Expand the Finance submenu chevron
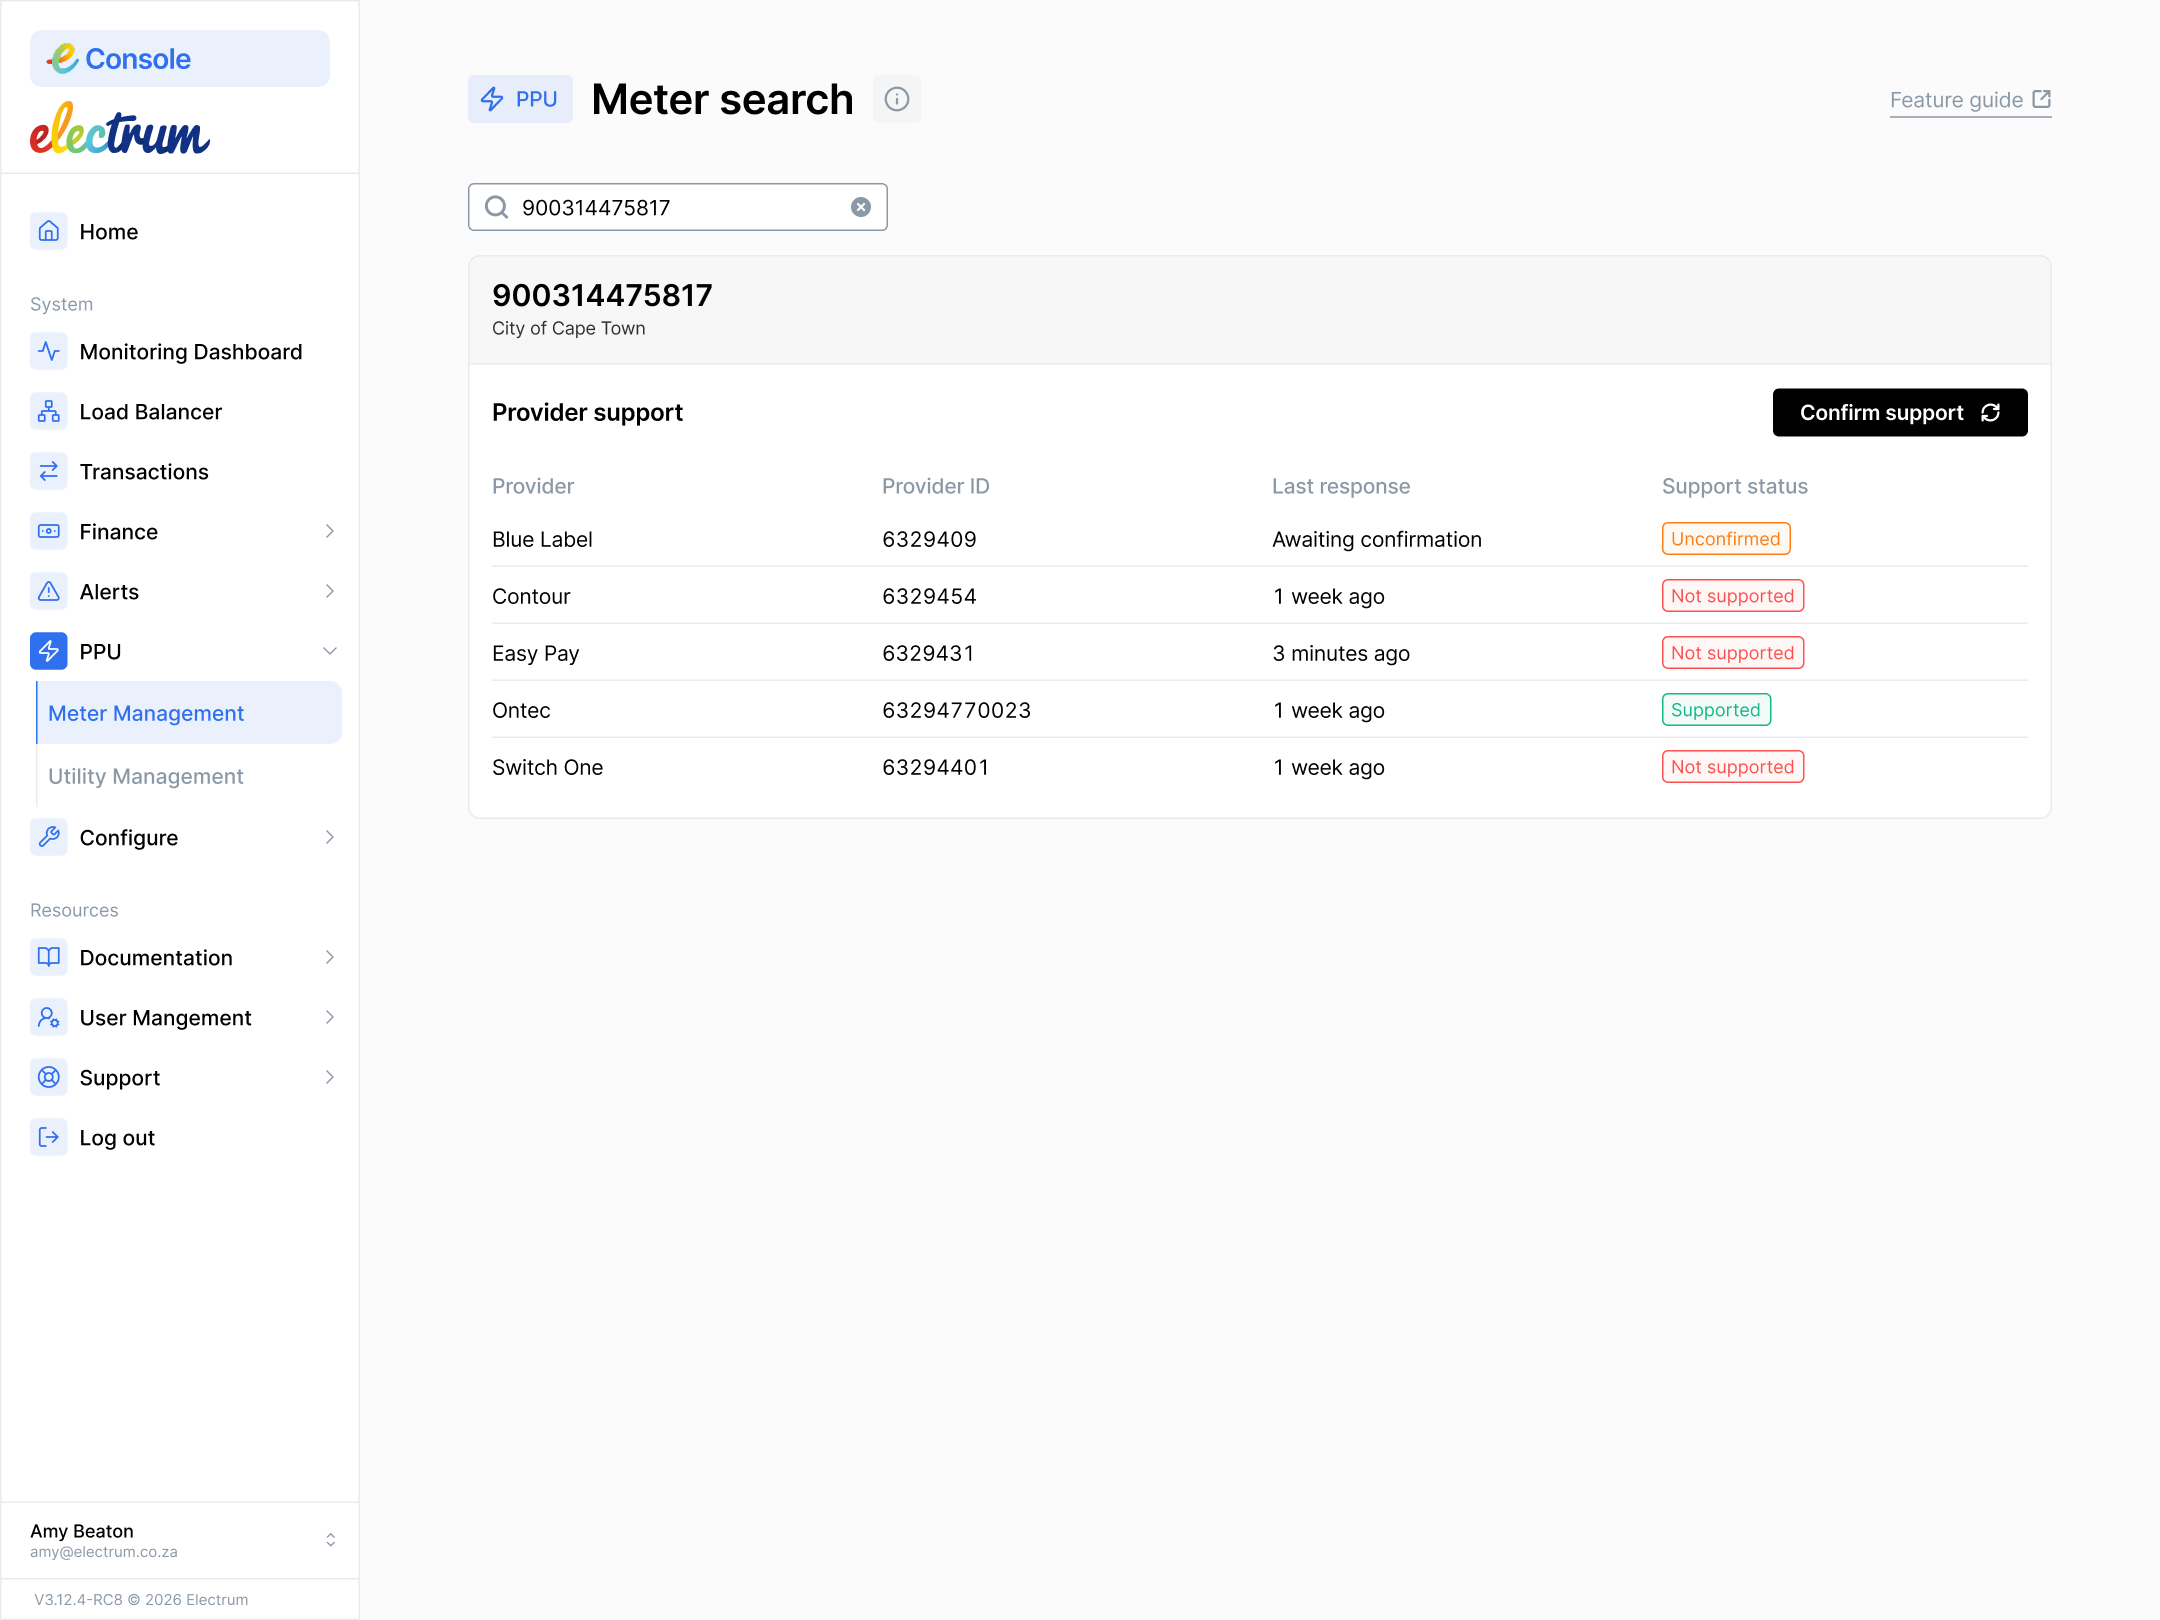The width and height of the screenshot is (2160, 1620). pos(330,531)
